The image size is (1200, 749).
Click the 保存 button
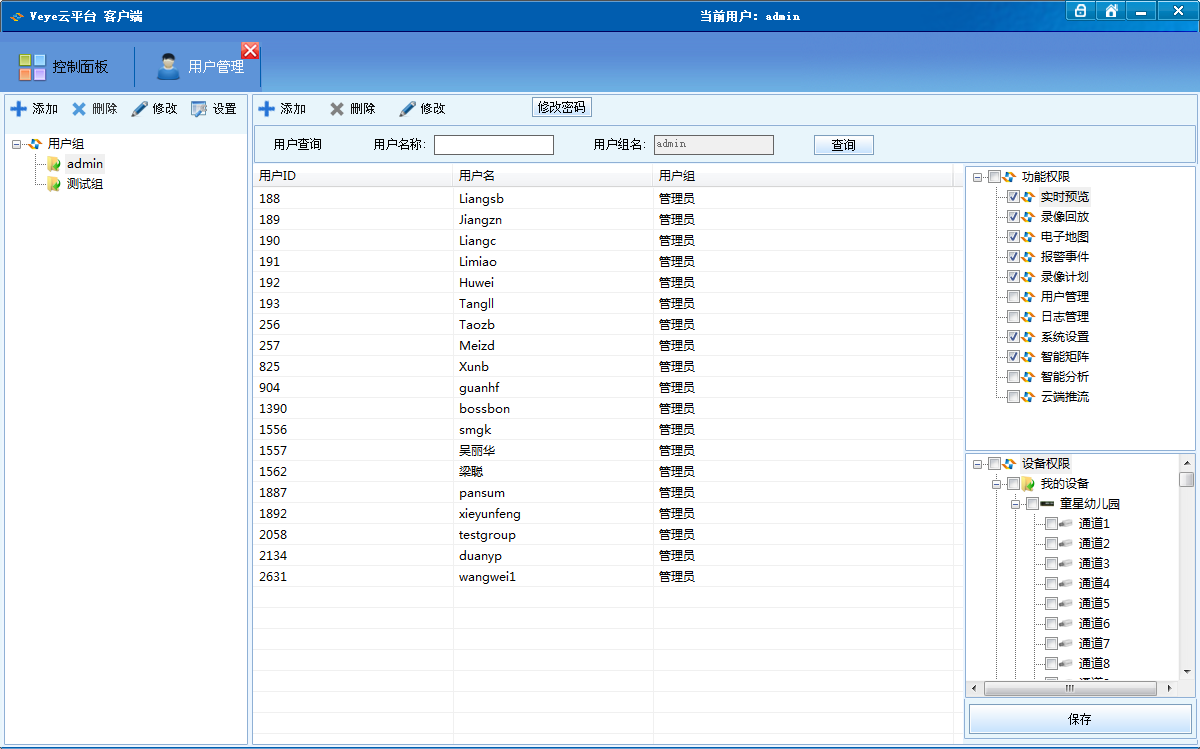pos(1080,719)
